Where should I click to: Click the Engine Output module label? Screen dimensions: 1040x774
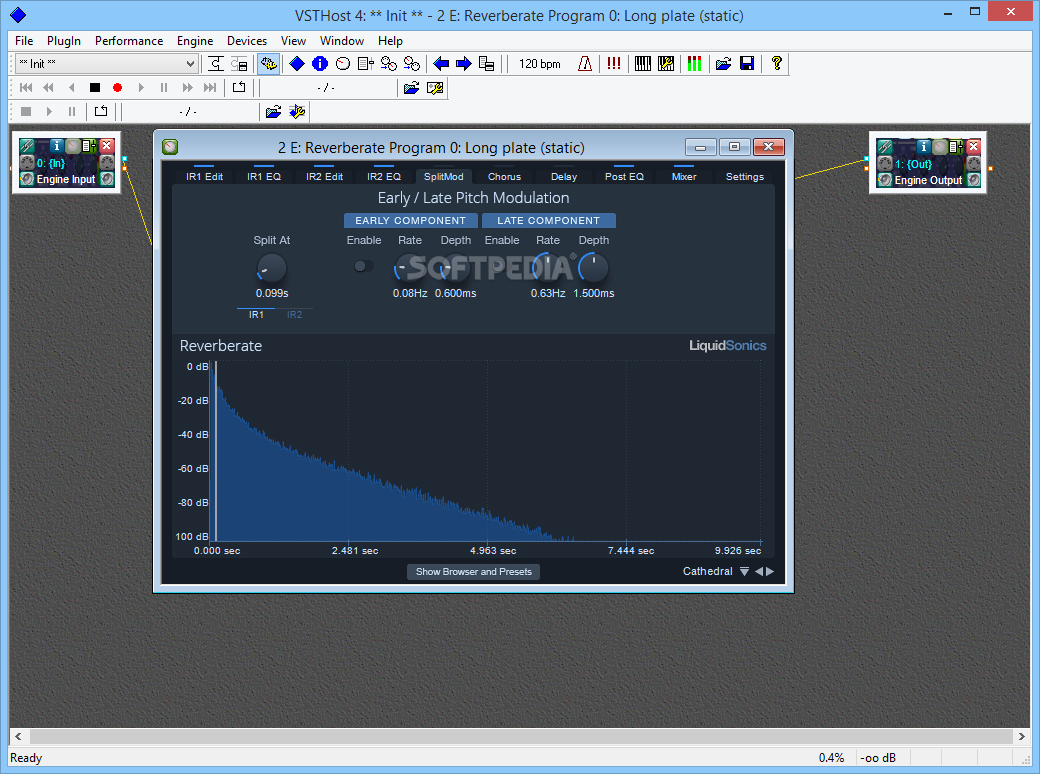[x=928, y=180]
